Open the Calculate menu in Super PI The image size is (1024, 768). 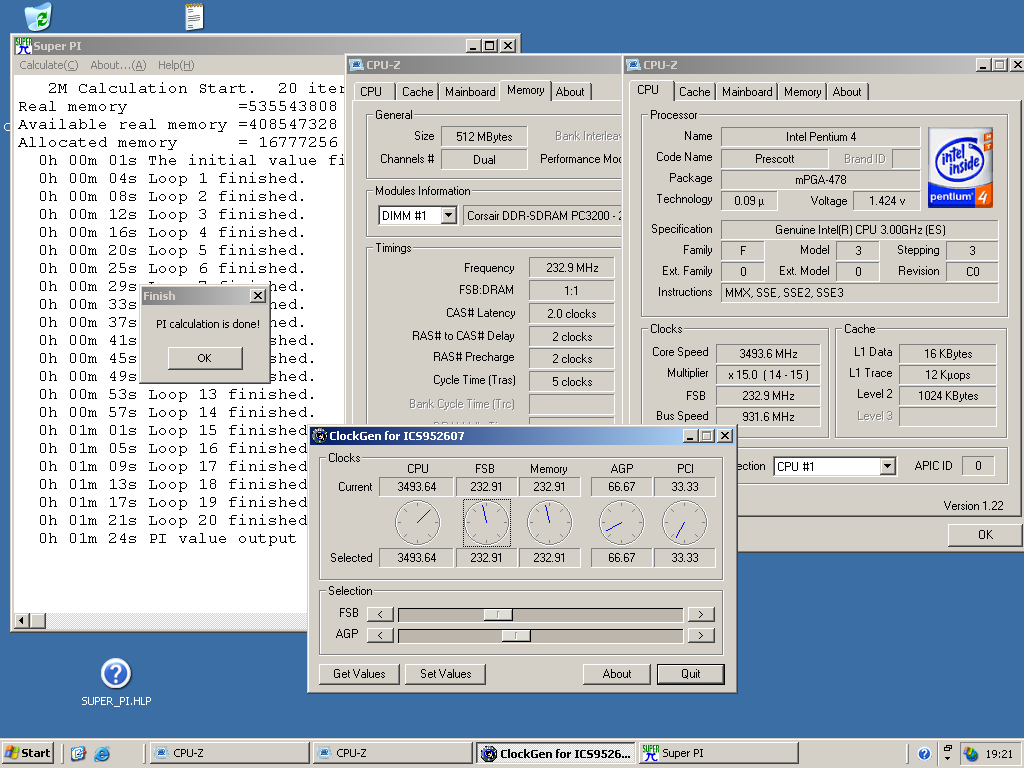48,66
